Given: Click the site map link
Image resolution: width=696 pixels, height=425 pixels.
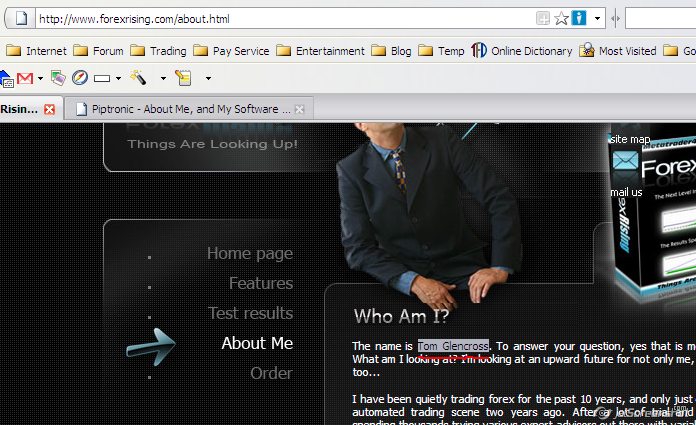Looking at the screenshot, I should tap(630, 139).
